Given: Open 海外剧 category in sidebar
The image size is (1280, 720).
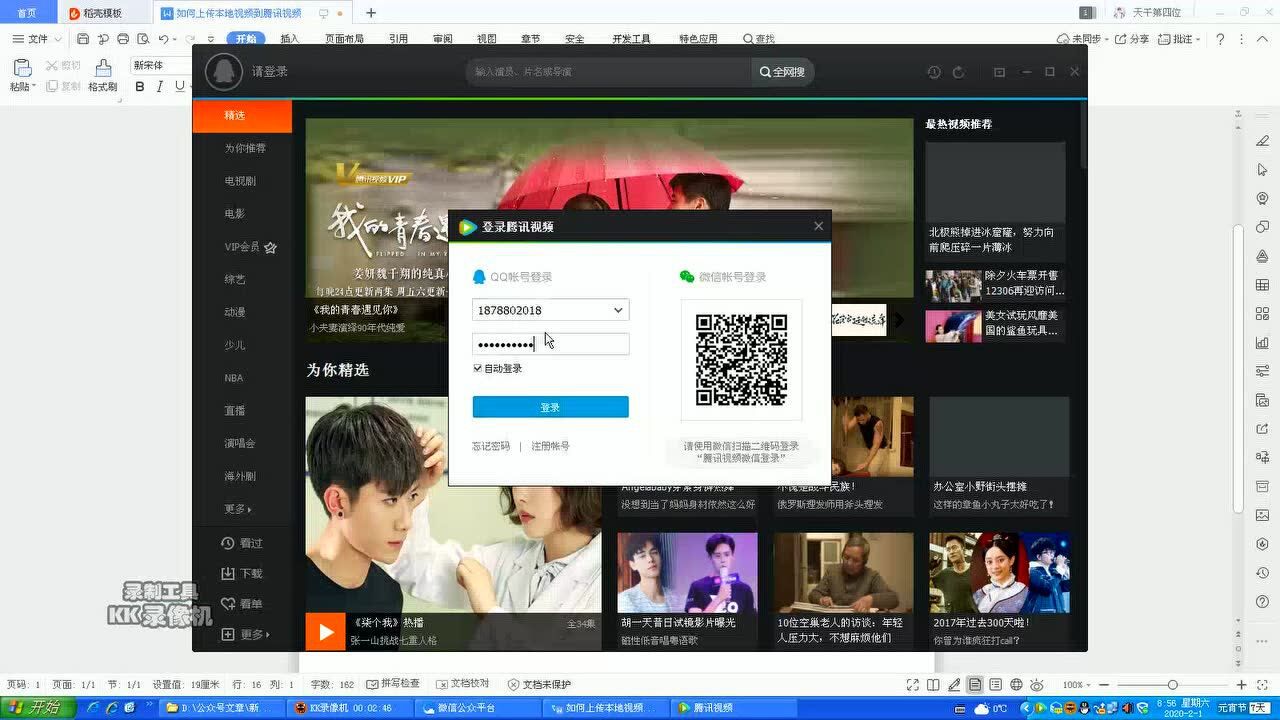Looking at the screenshot, I should click(x=240, y=476).
